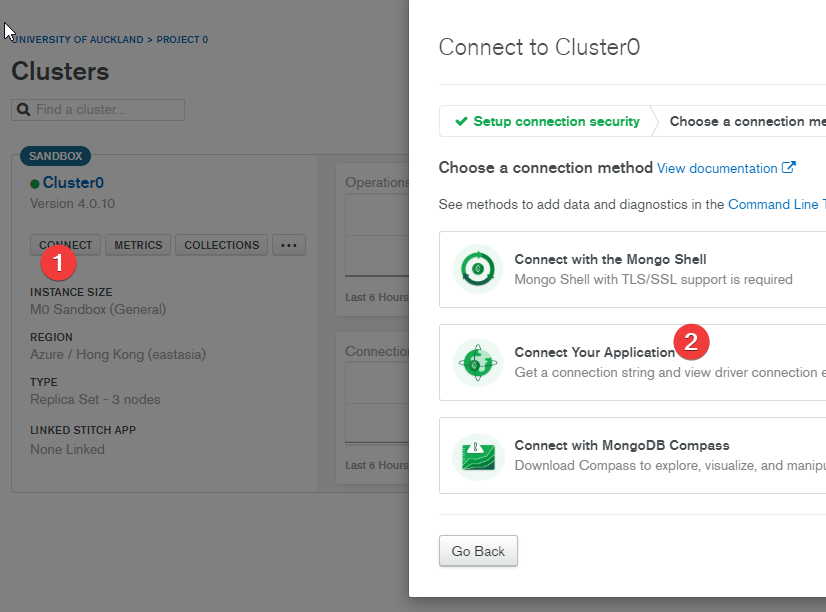Click the Connect to Cluster0 dialog title

(x=539, y=47)
